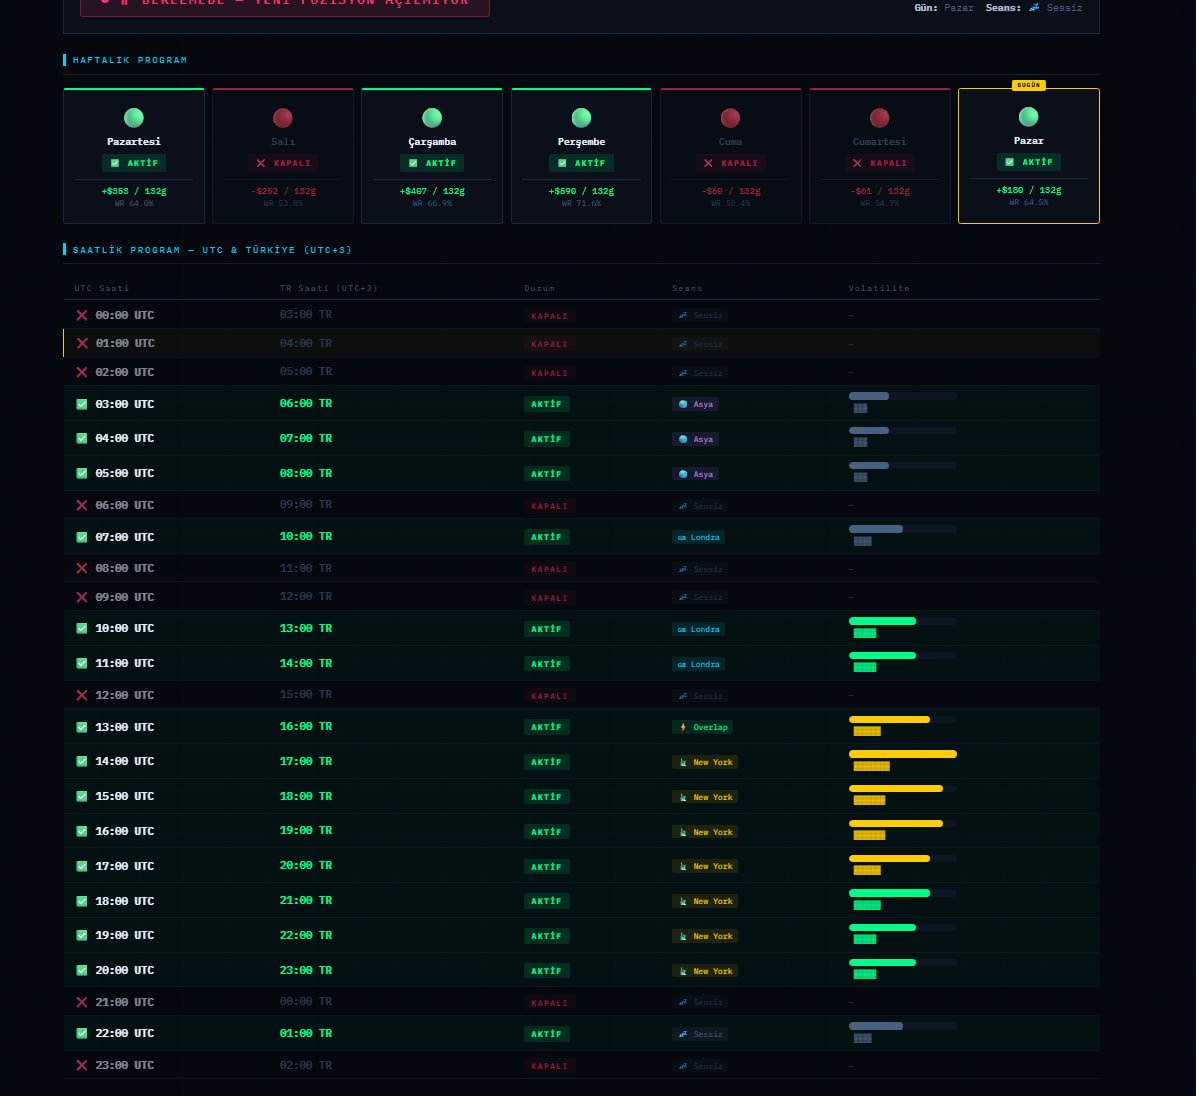Click the red X icon at 02:00 UTC
This screenshot has width=1199, height=1096.
click(x=82, y=372)
